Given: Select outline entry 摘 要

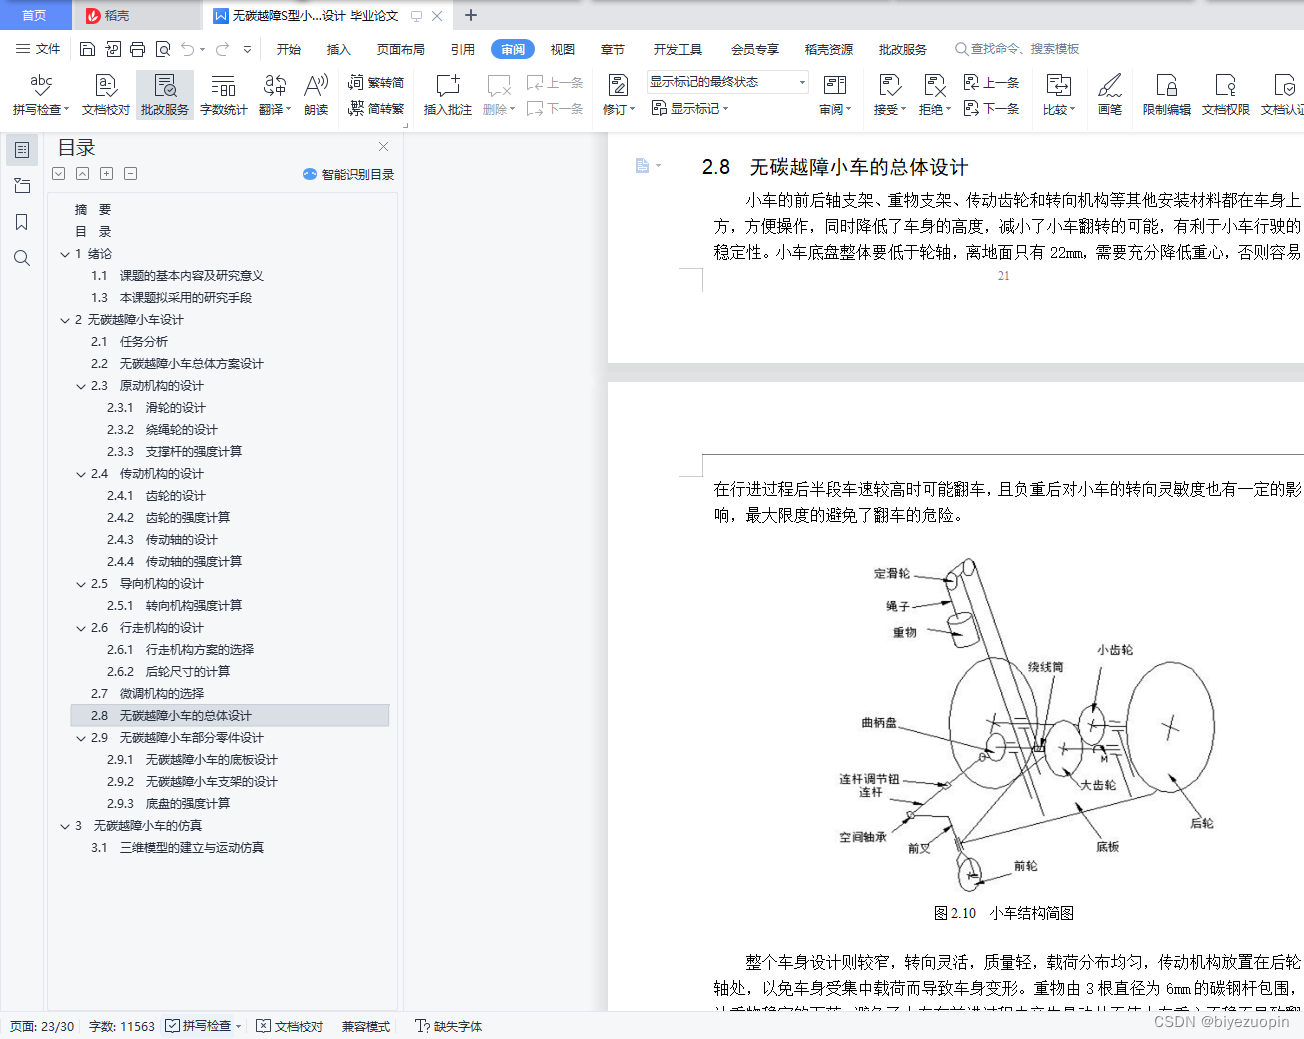Looking at the screenshot, I should [x=93, y=210].
